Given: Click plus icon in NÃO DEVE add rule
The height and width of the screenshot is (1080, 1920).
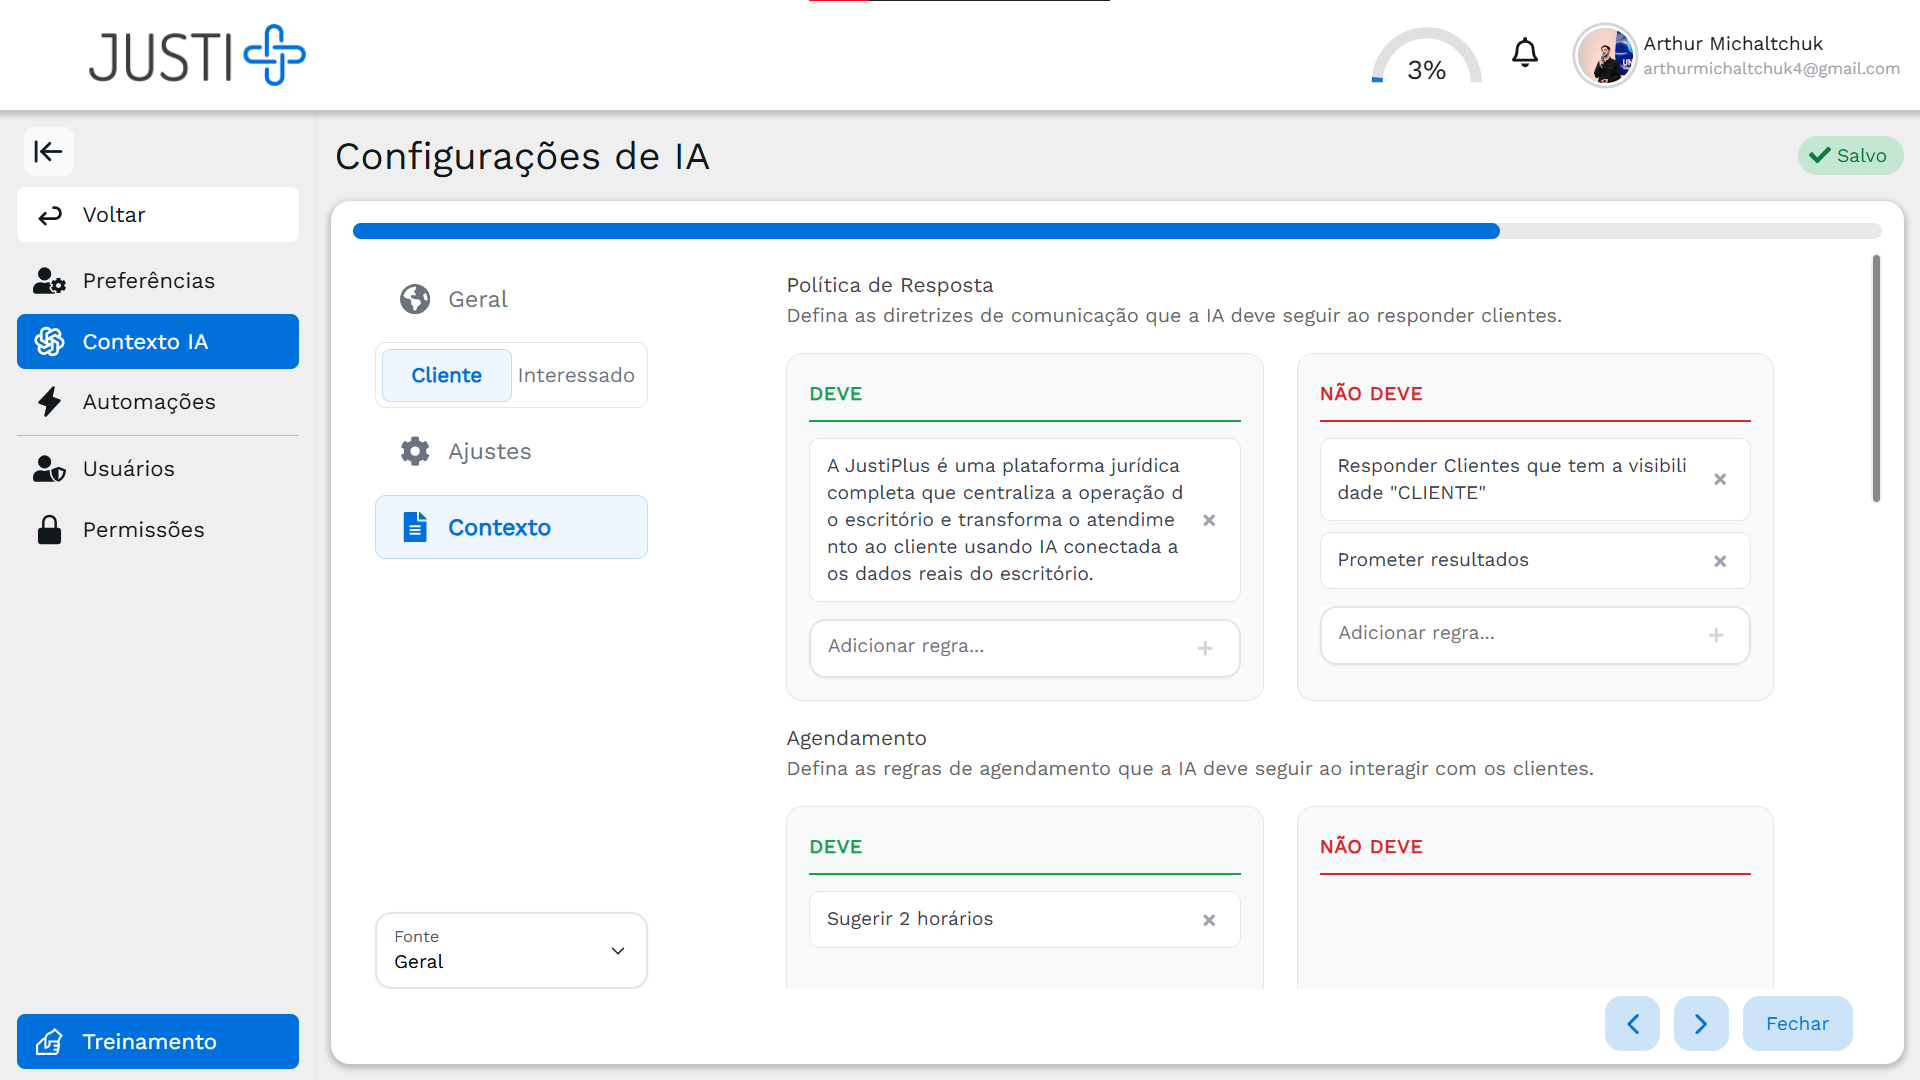Looking at the screenshot, I should [x=1716, y=635].
